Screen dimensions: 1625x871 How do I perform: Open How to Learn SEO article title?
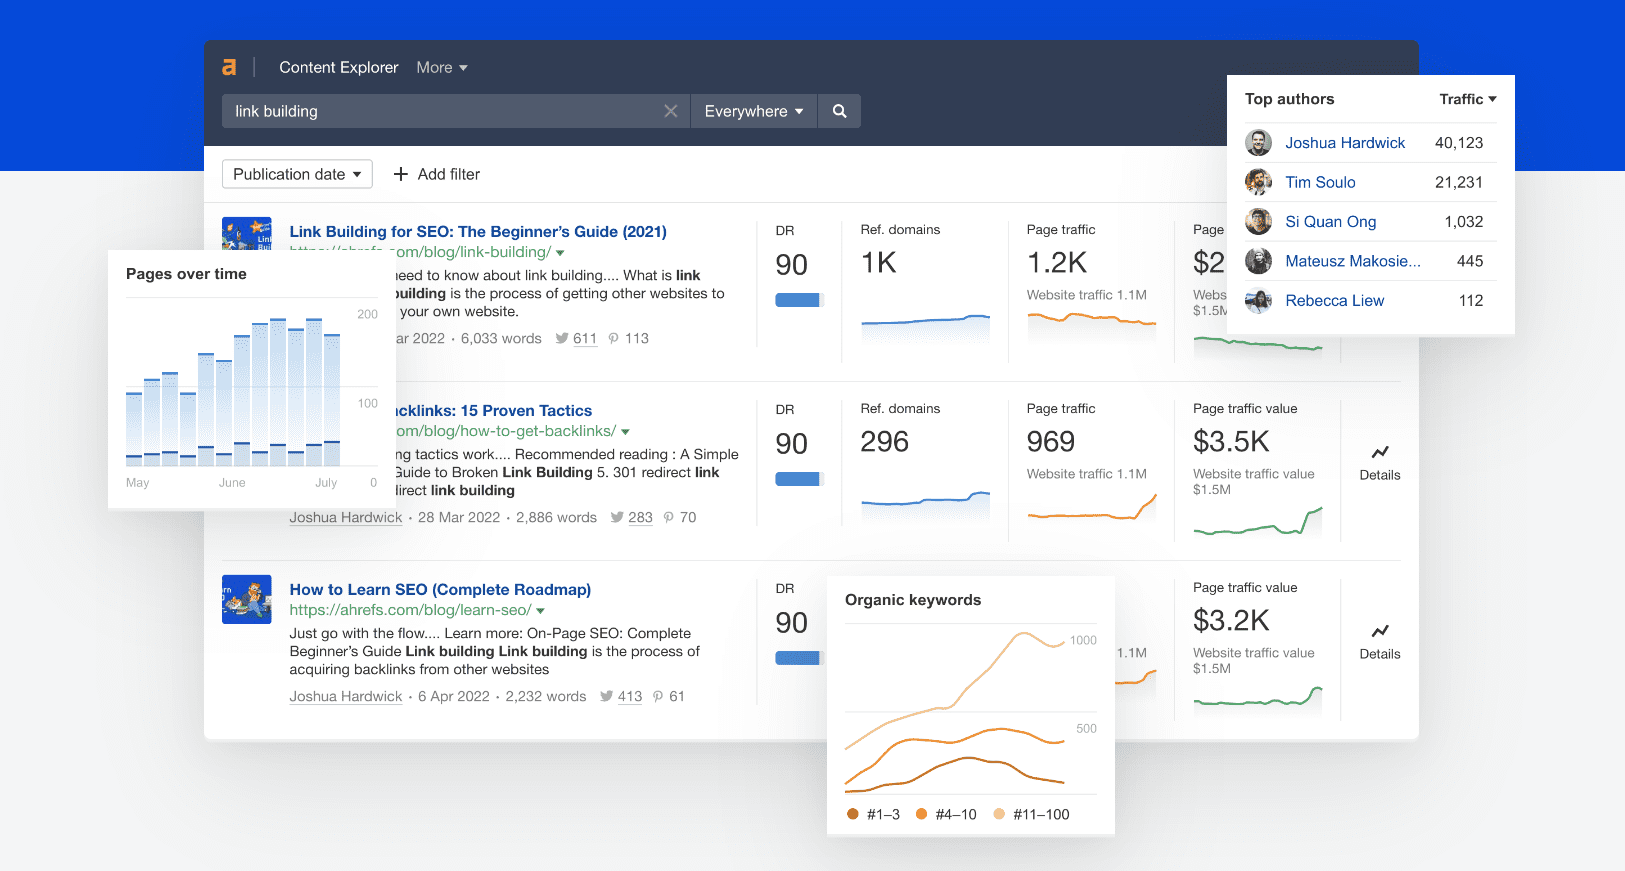(440, 589)
